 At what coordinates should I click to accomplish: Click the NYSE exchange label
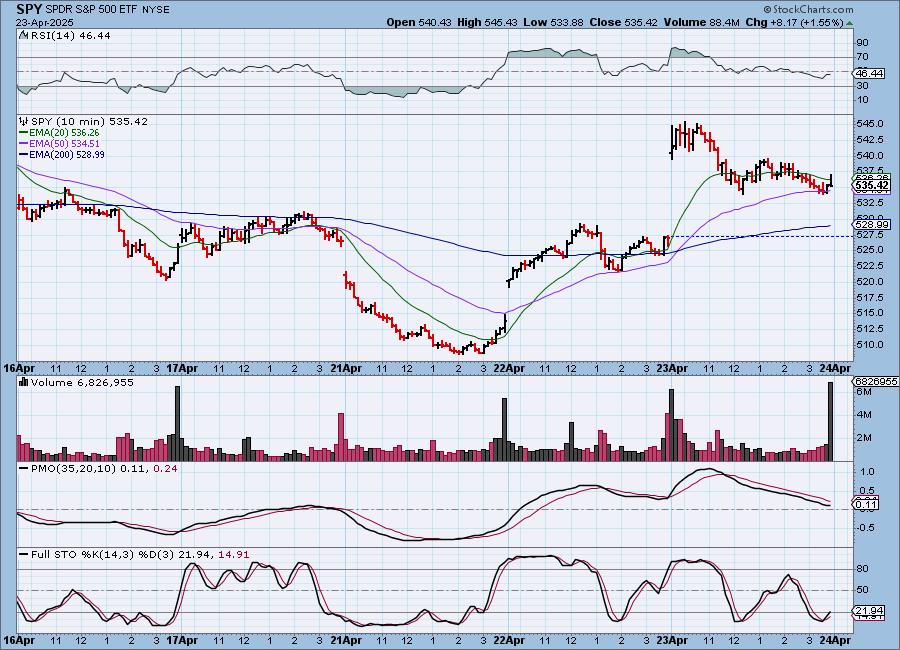pos(155,10)
